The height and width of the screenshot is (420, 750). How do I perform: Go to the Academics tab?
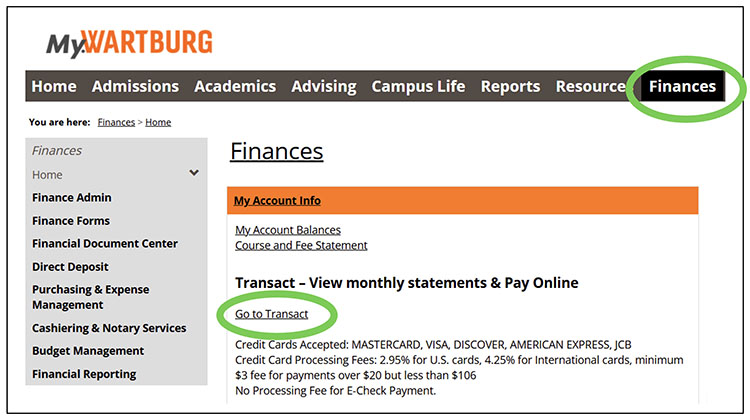[x=235, y=86]
